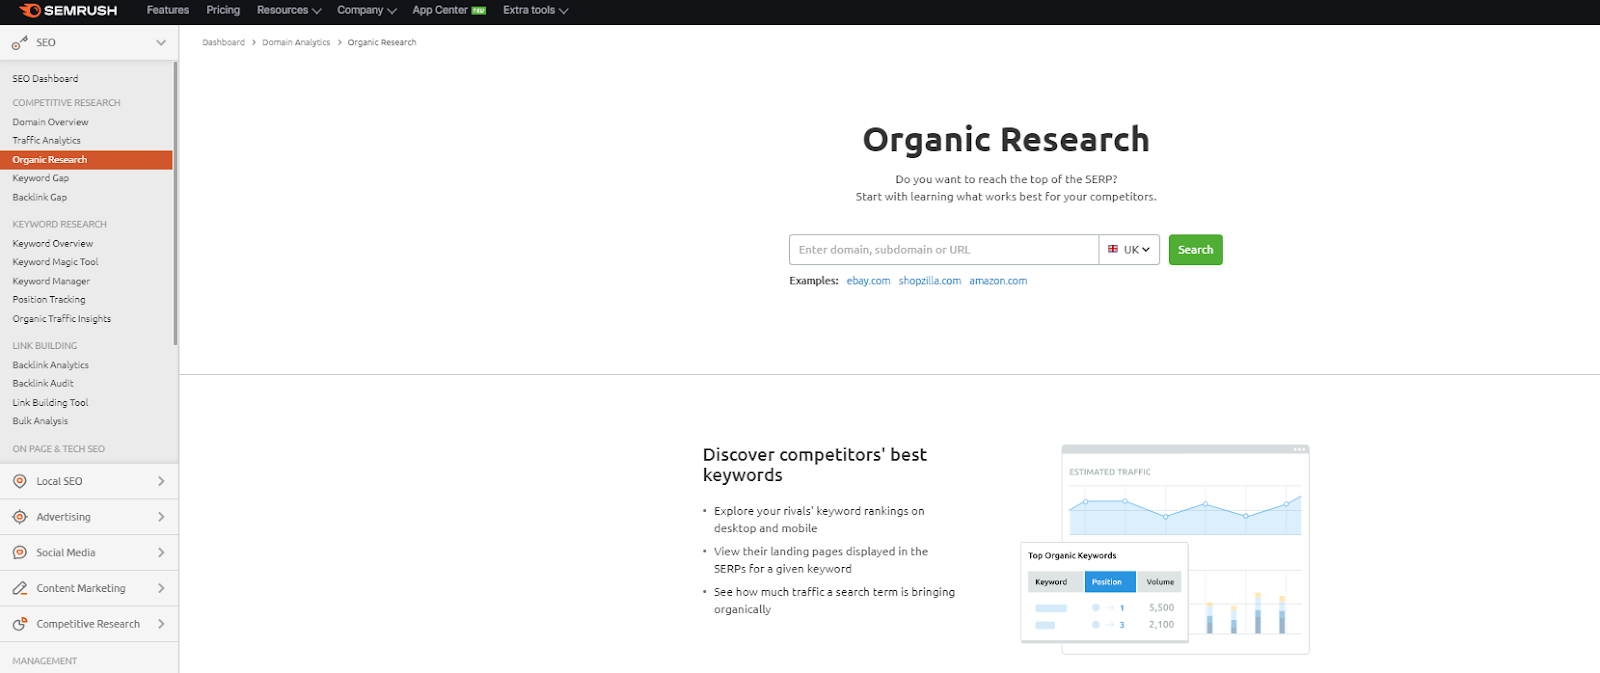The width and height of the screenshot is (1600, 673).
Task: Open the Company dropdown menu
Action: pyautogui.click(x=367, y=11)
